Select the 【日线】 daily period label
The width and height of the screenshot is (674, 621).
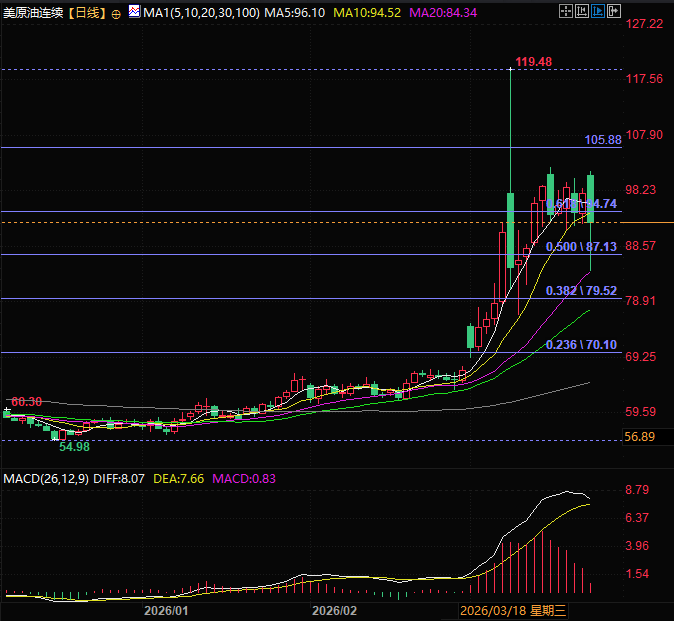87,13
